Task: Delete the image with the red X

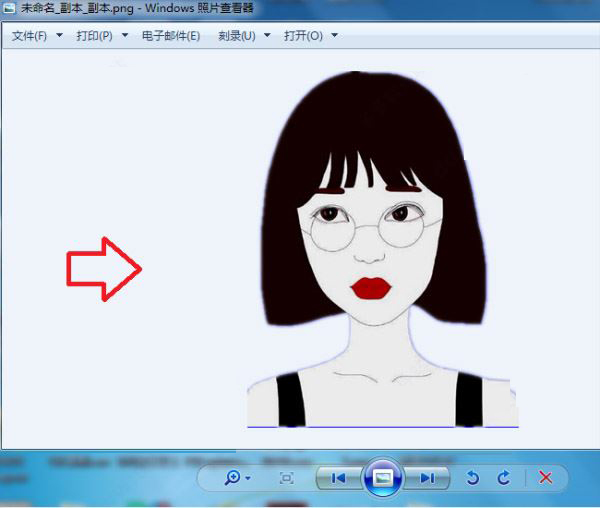Action: [x=545, y=478]
